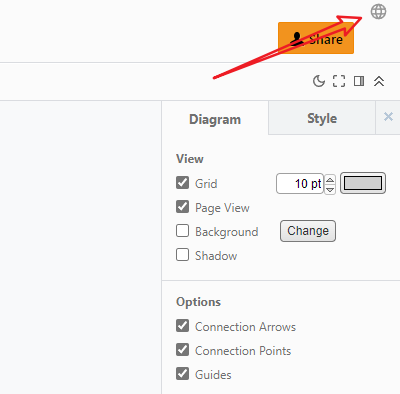Enter fullscreen mode via bracket icon
The width and height of the screenshot is (400, 394).
click(x=339, y=81)
